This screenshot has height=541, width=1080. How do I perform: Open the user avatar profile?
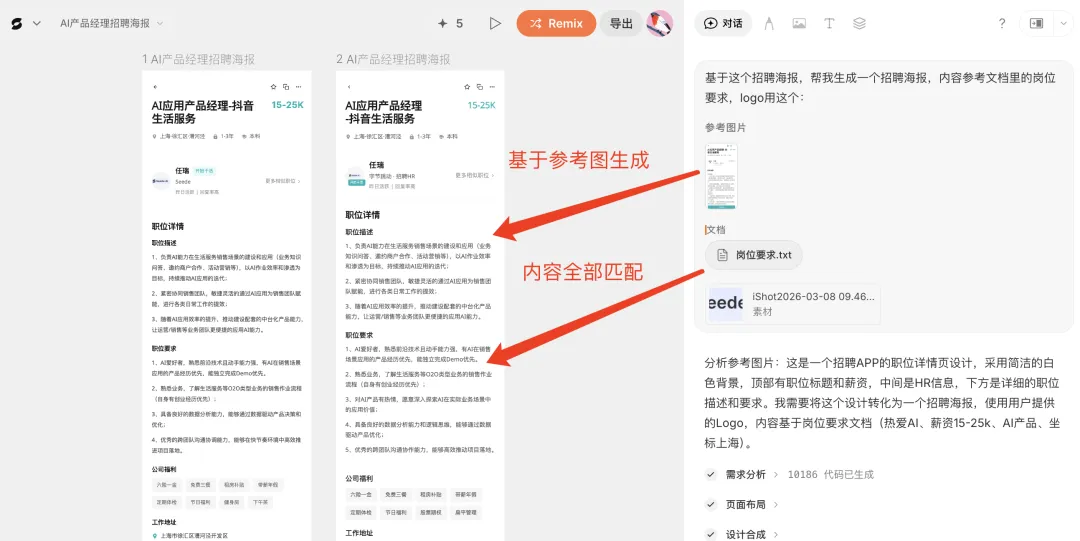coord(660,23)
